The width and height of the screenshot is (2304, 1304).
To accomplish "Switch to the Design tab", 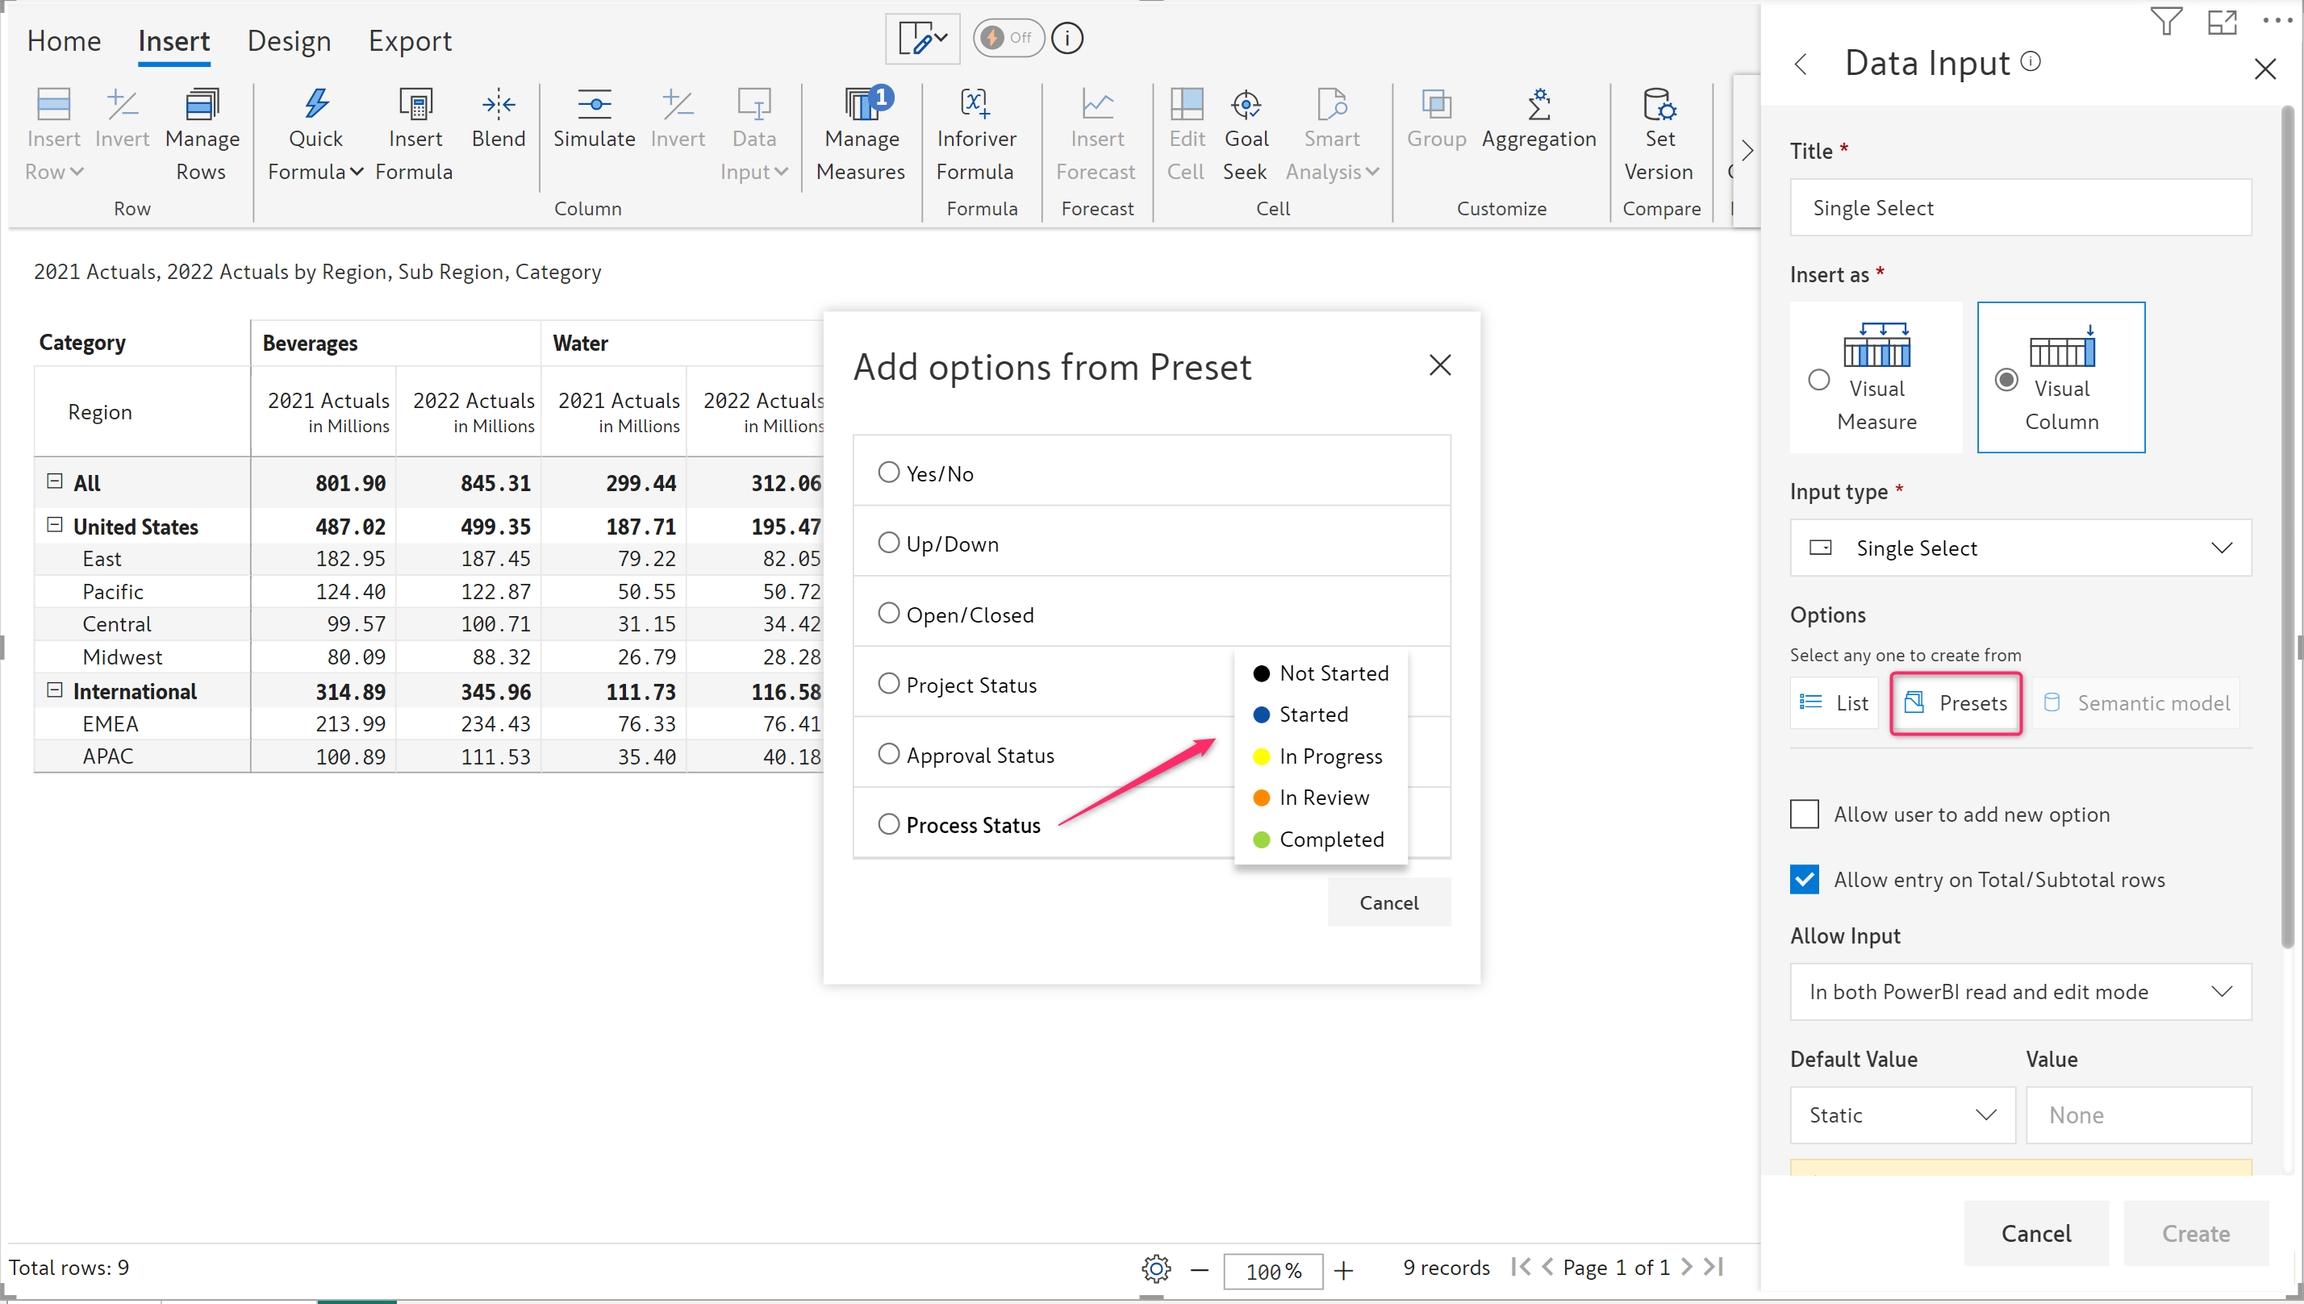I will (289, 41).
